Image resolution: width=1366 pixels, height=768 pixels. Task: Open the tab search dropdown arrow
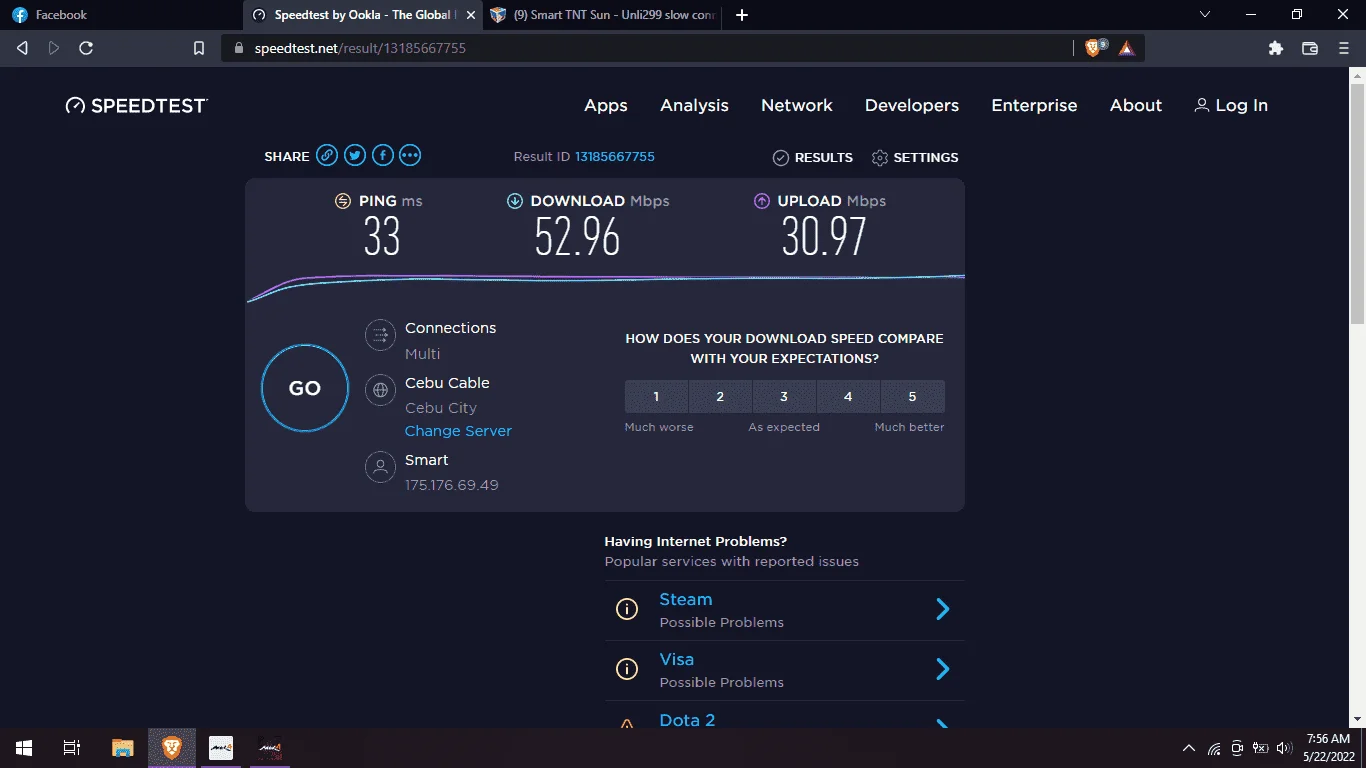1205,14
